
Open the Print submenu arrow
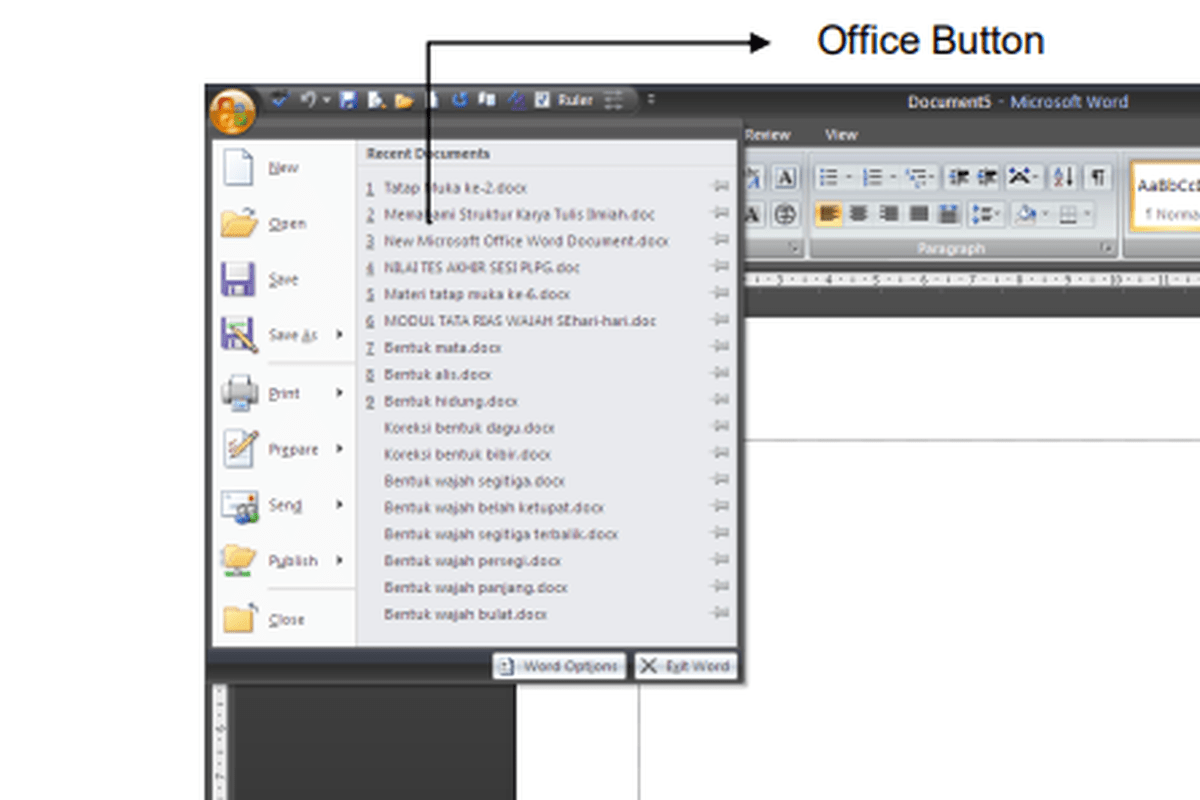point(337,393)
